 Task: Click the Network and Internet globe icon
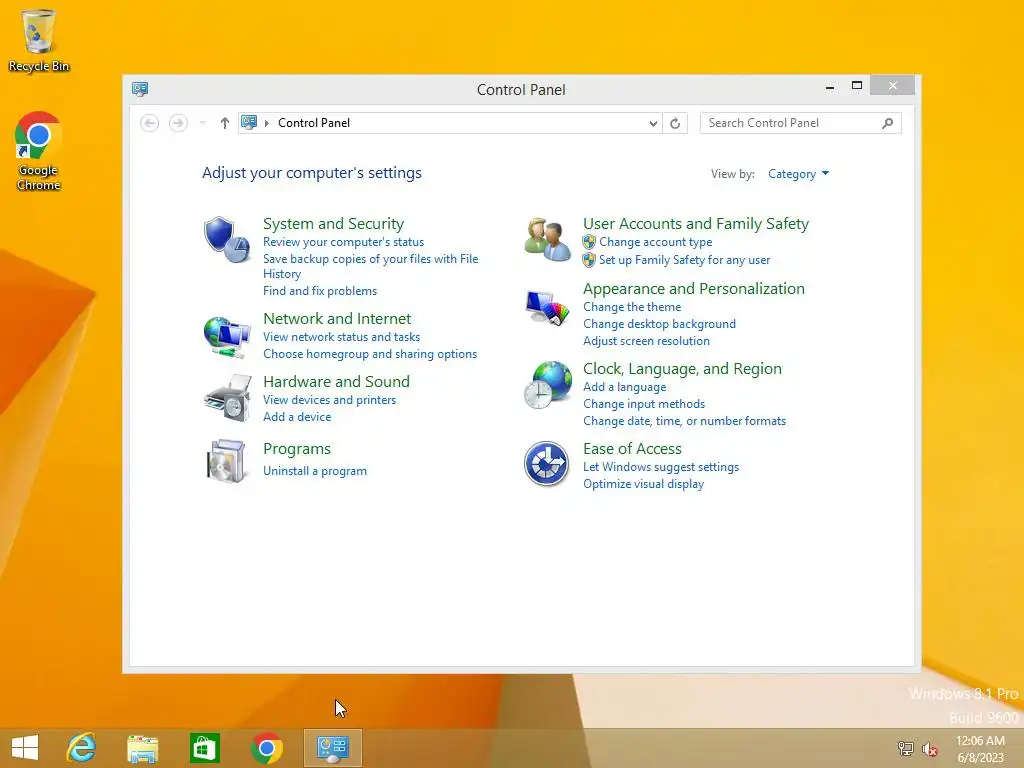point(227,336)
